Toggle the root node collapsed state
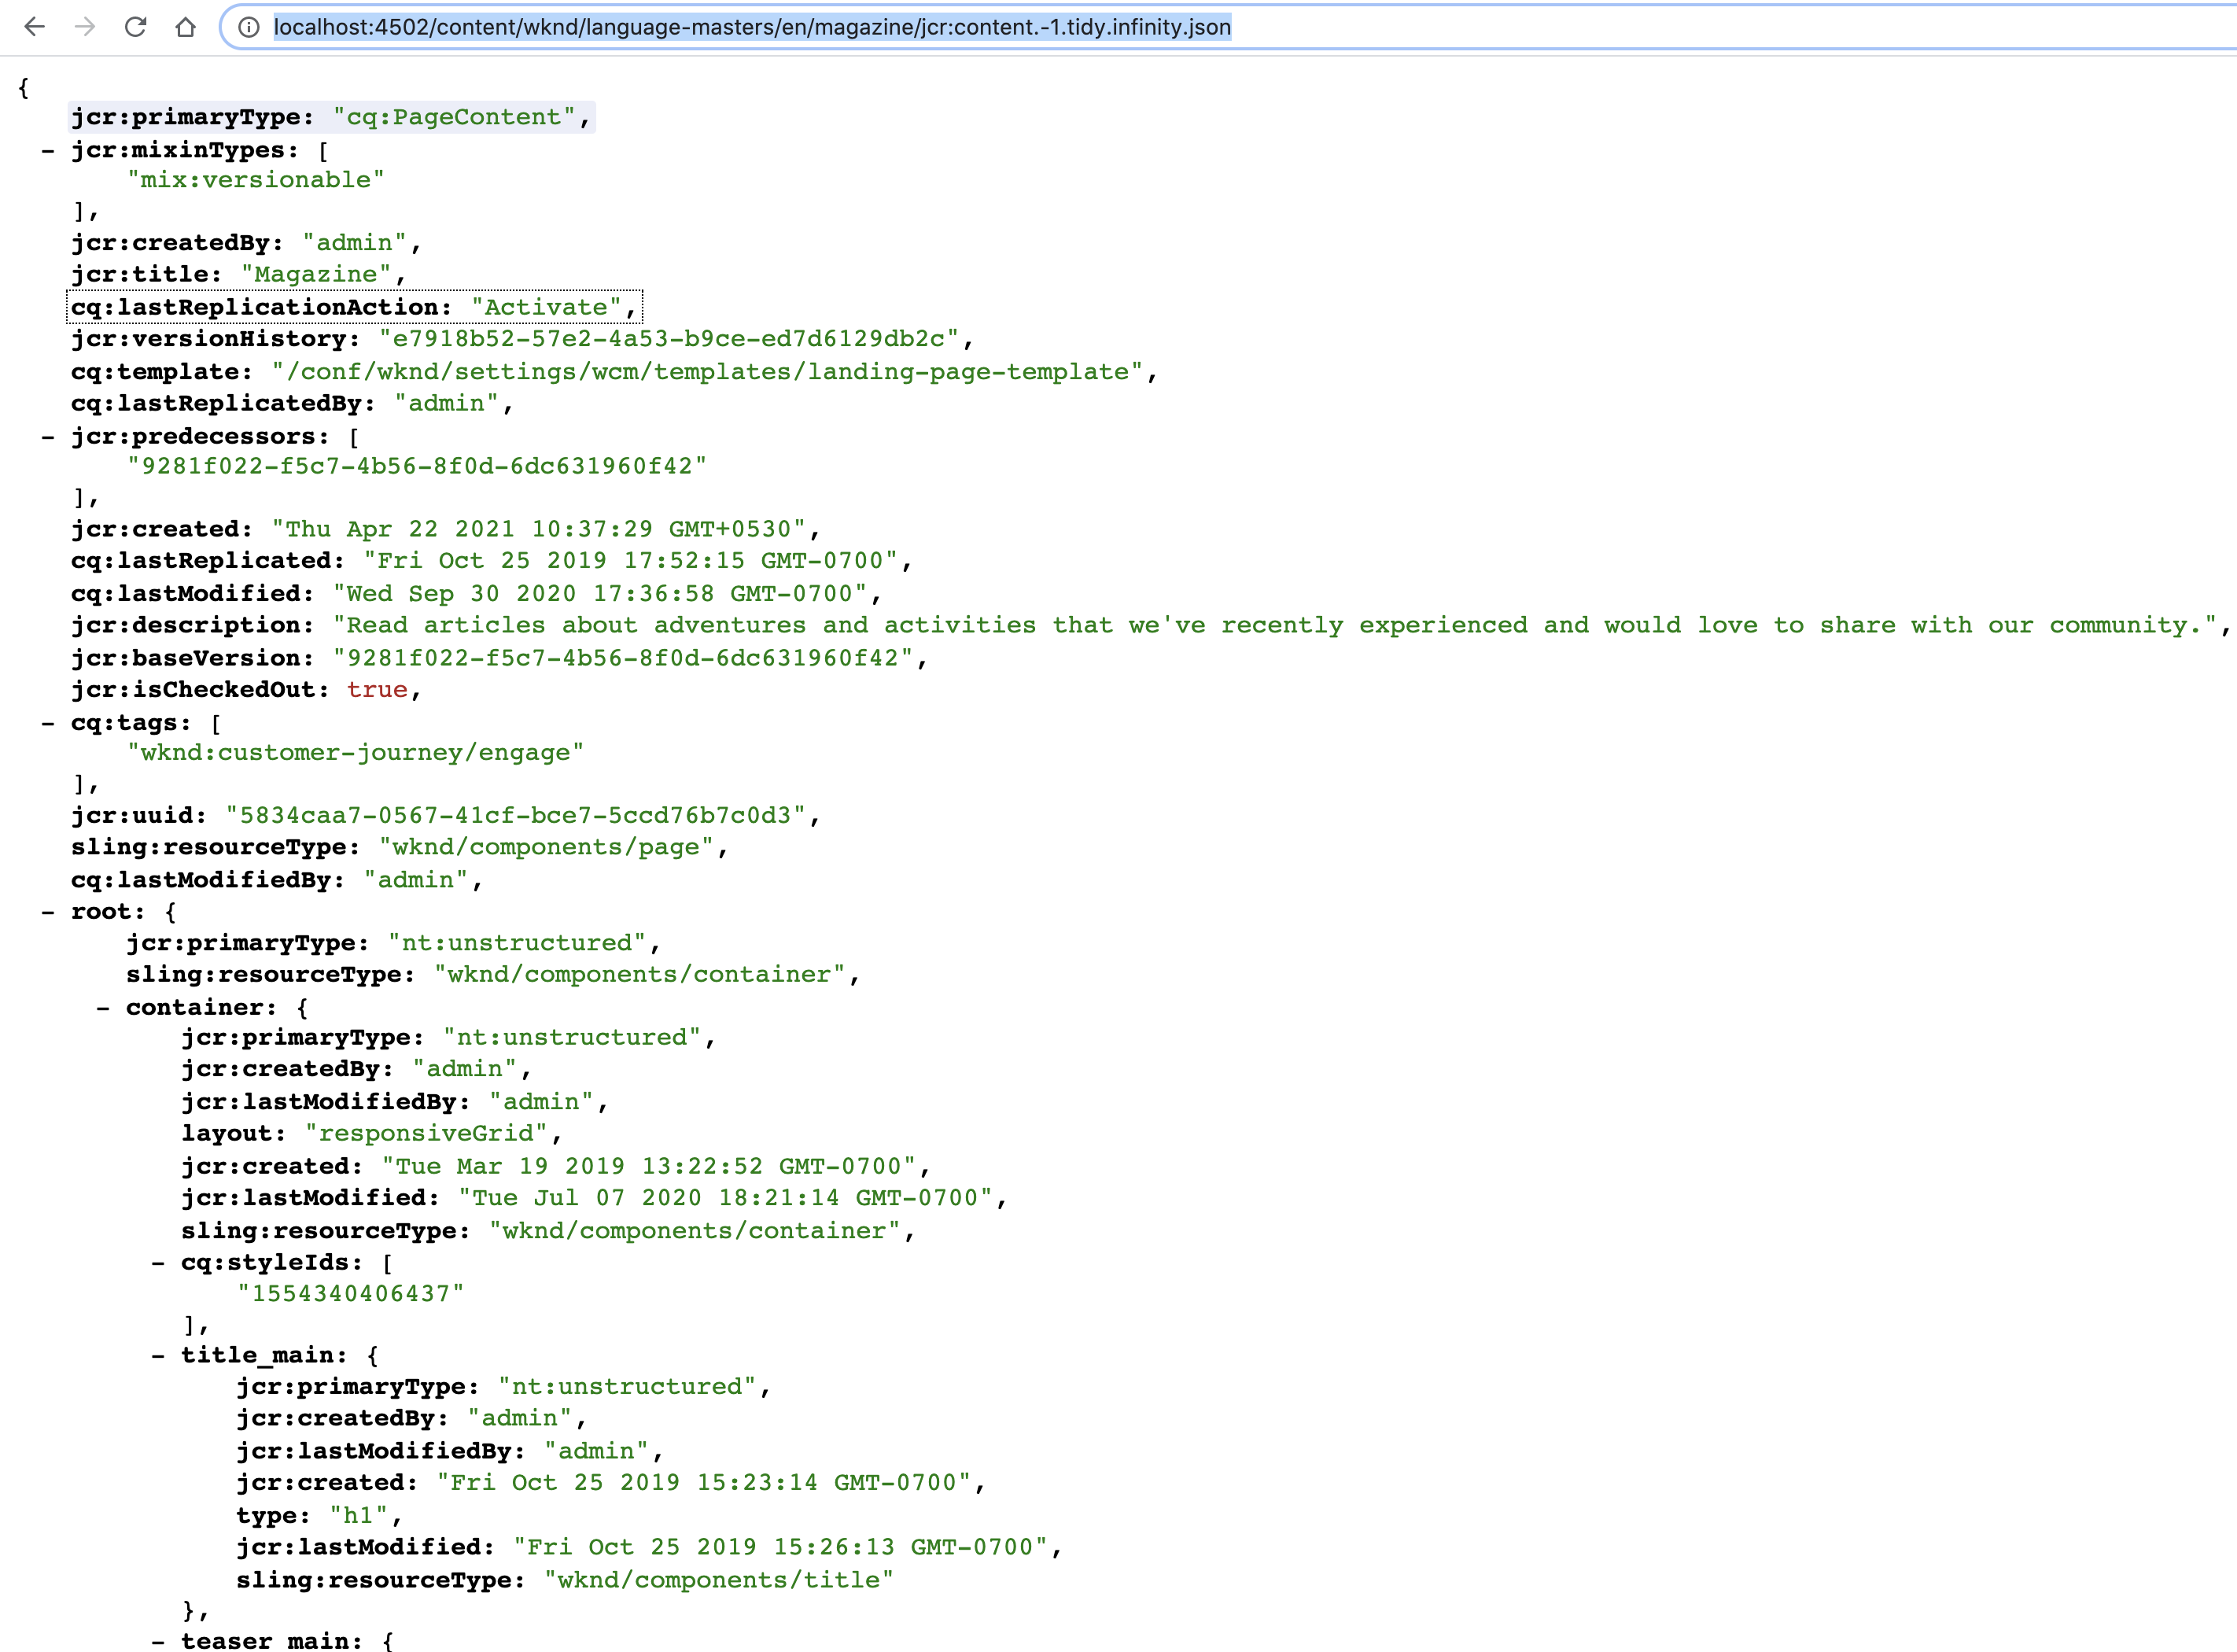Viewport: 2237px width, 1652px height. click(x=47, y=911)
